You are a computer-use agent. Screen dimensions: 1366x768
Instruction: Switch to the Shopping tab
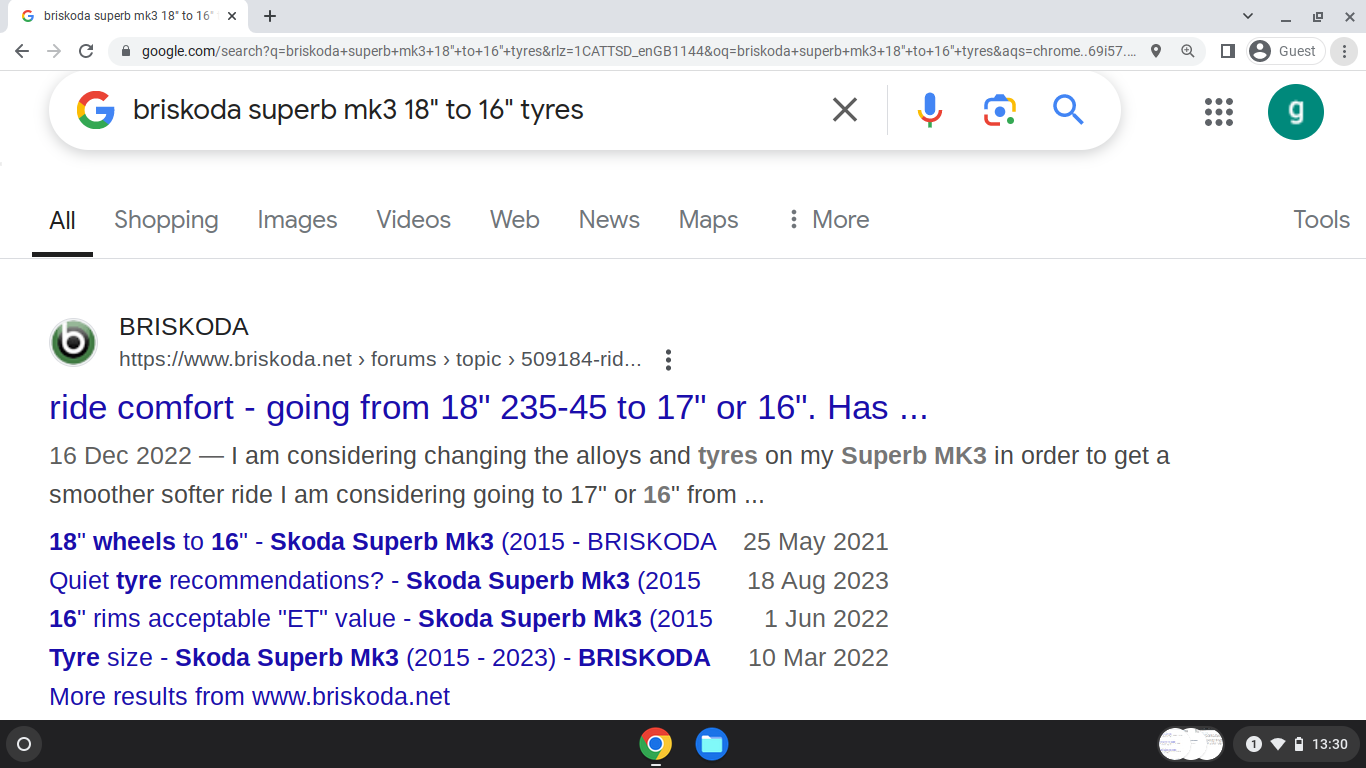coord(166,220)
